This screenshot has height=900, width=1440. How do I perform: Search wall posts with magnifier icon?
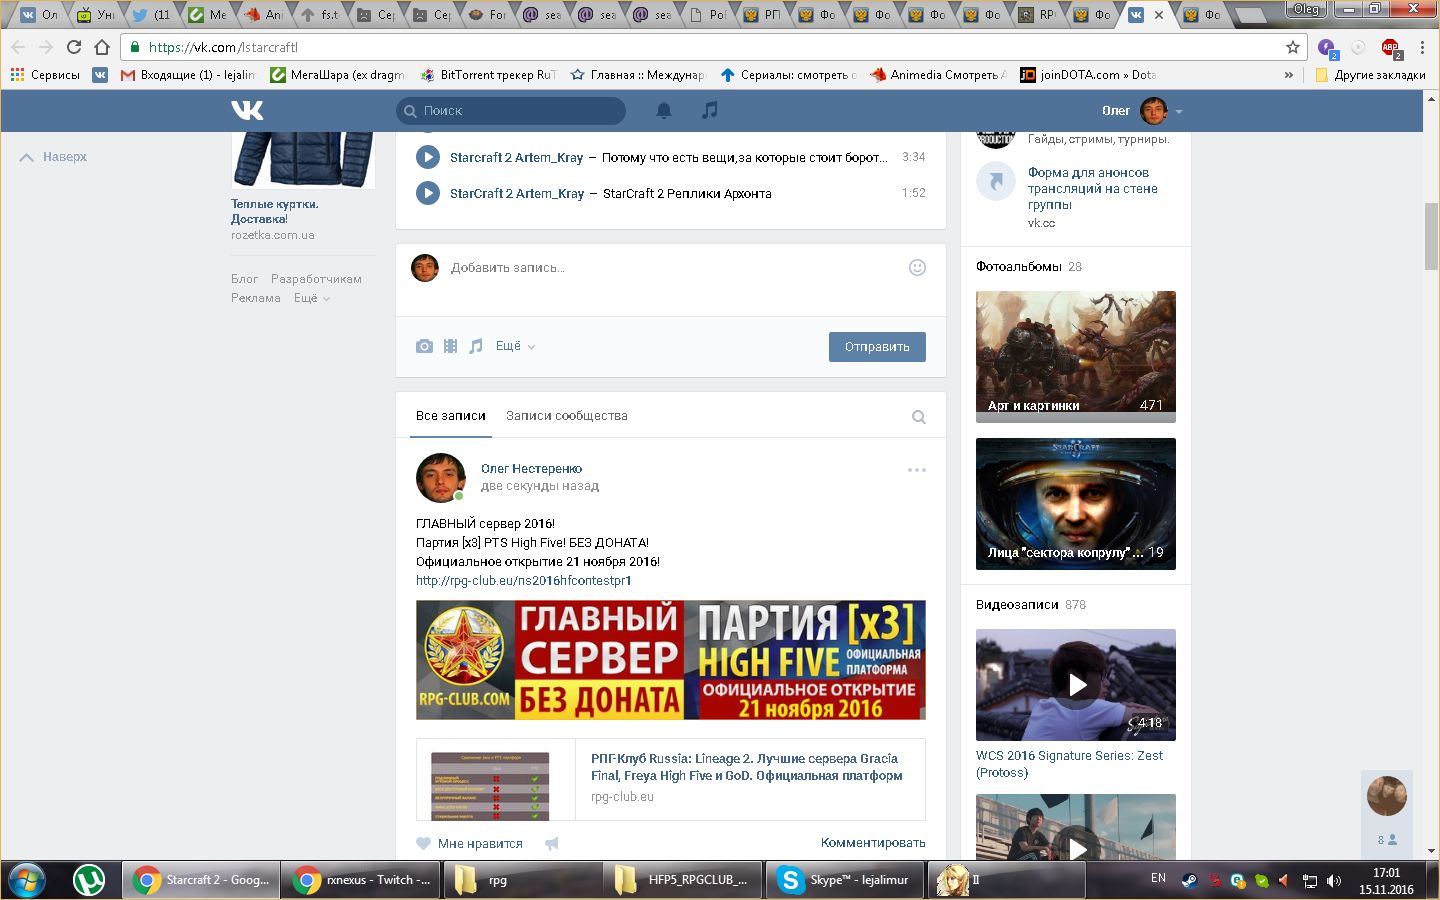click(x=919, y=417)
